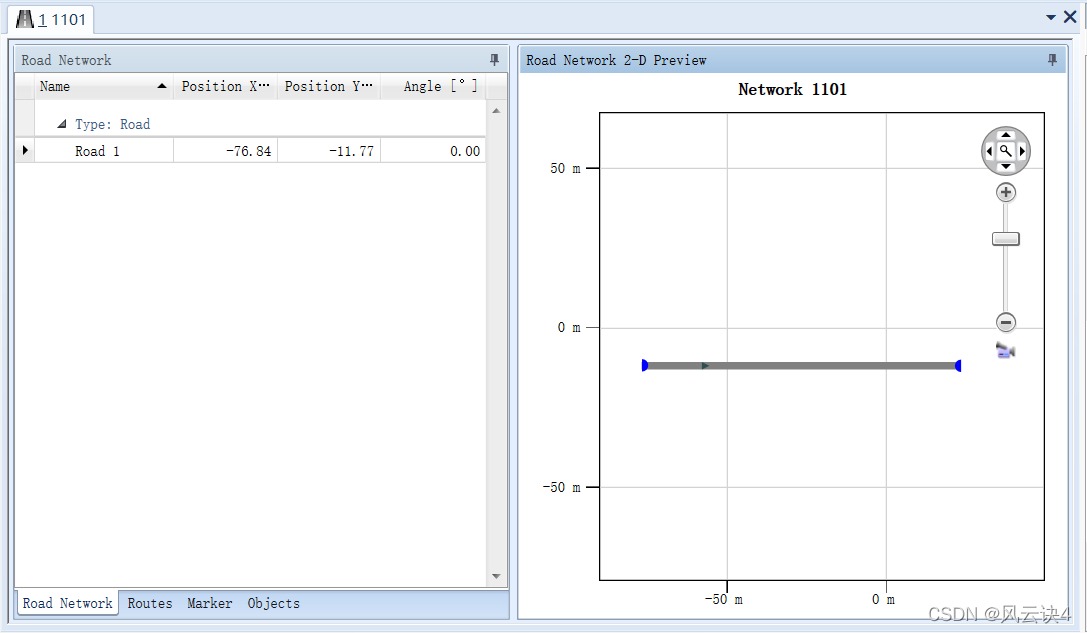Open the window list dropdown arrow
Image resolution: width=1087 pixels, height=633 pixels.
tap(1051, 17)
